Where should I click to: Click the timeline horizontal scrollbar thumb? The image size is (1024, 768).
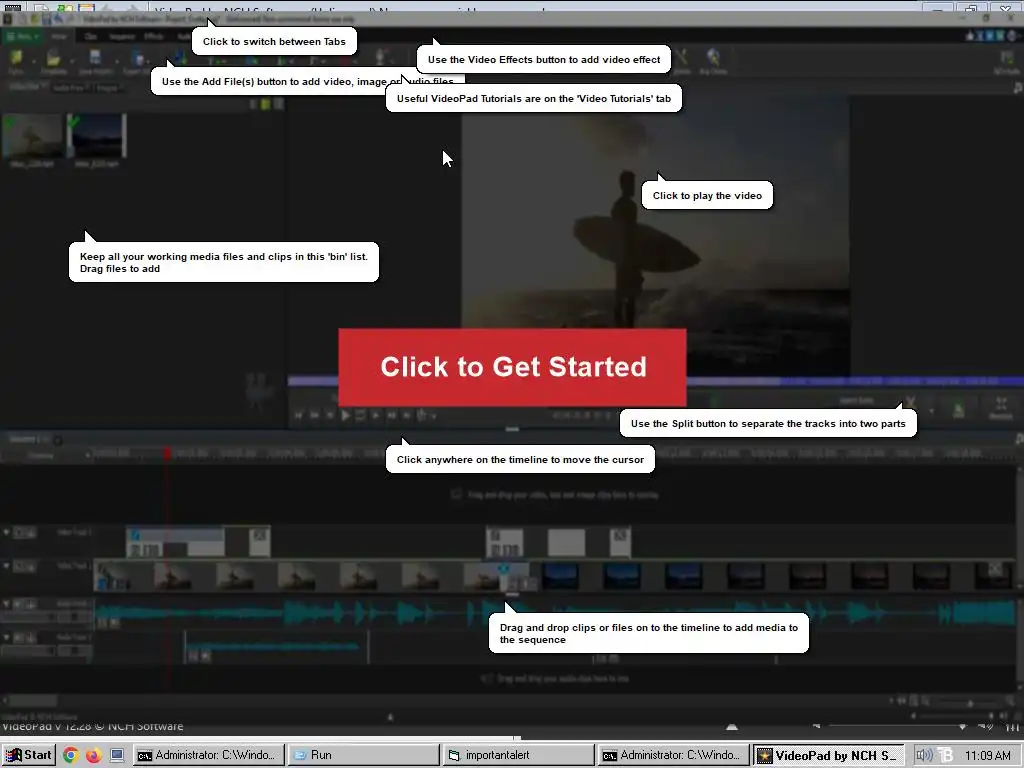click(x=32, y=701)
